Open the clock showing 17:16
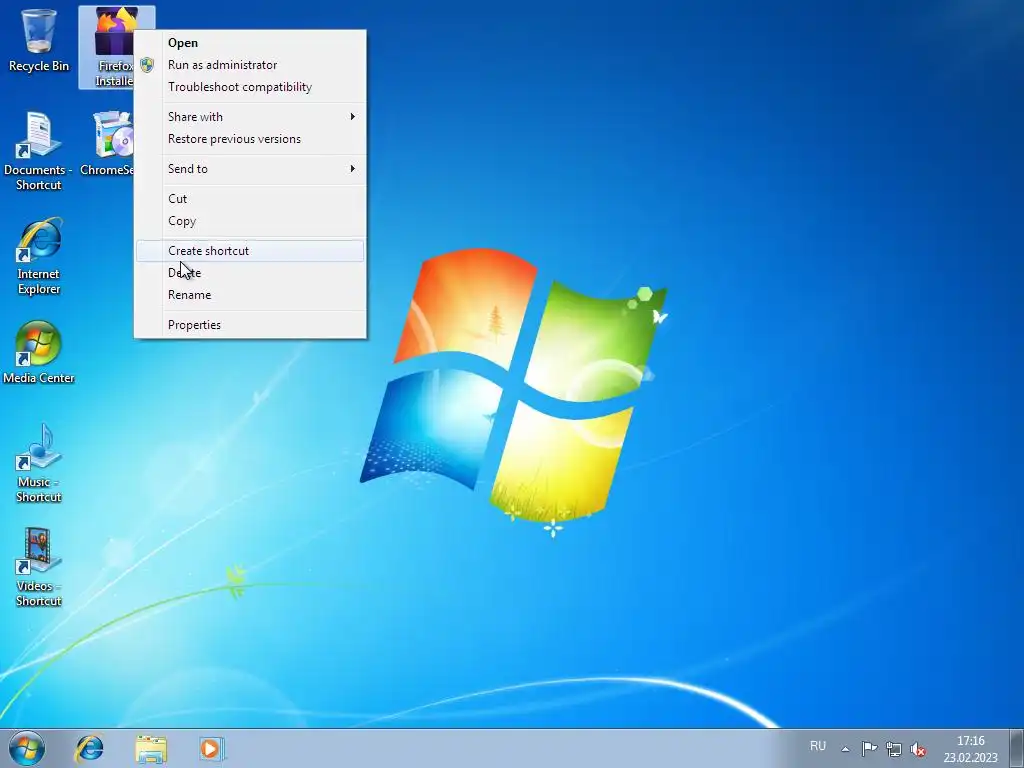Image resolution: width=1024 pixels, height=768 pixels. [970, 748]
